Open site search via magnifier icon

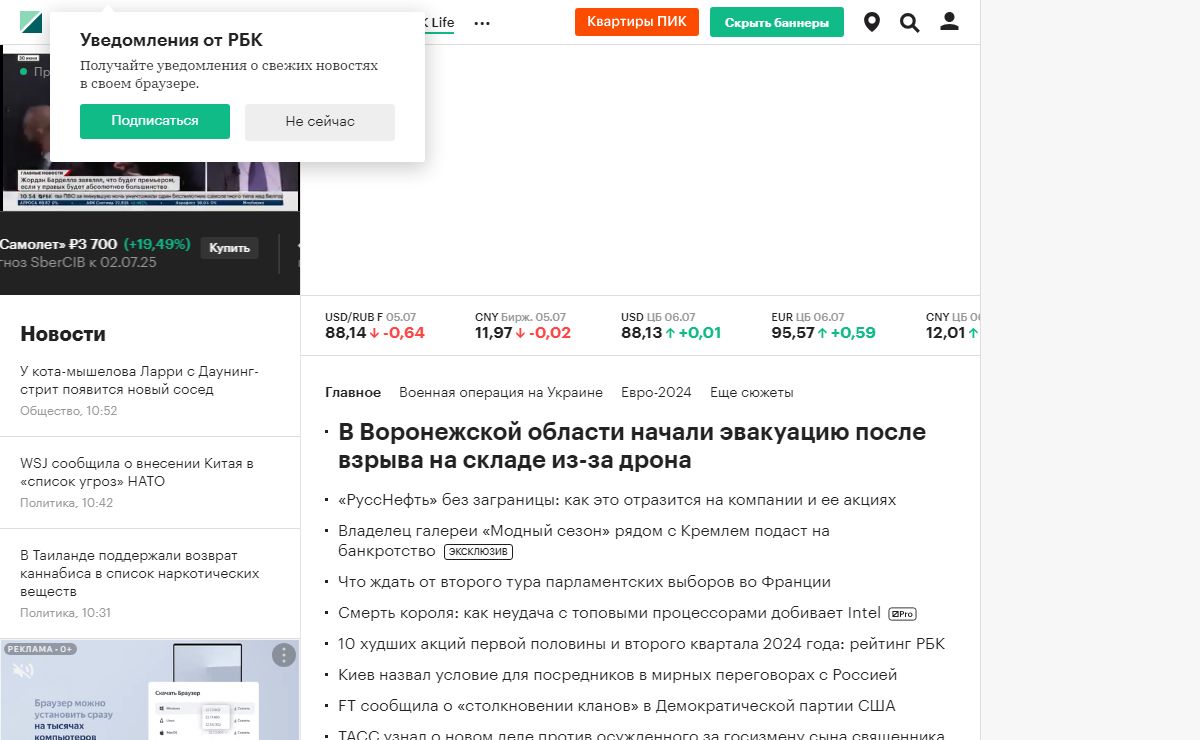[x=910, y=22]
